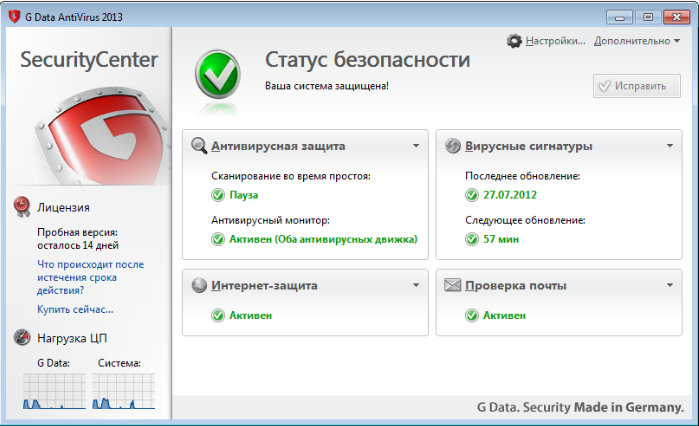Open the Антивирусная защита section header

278,146
